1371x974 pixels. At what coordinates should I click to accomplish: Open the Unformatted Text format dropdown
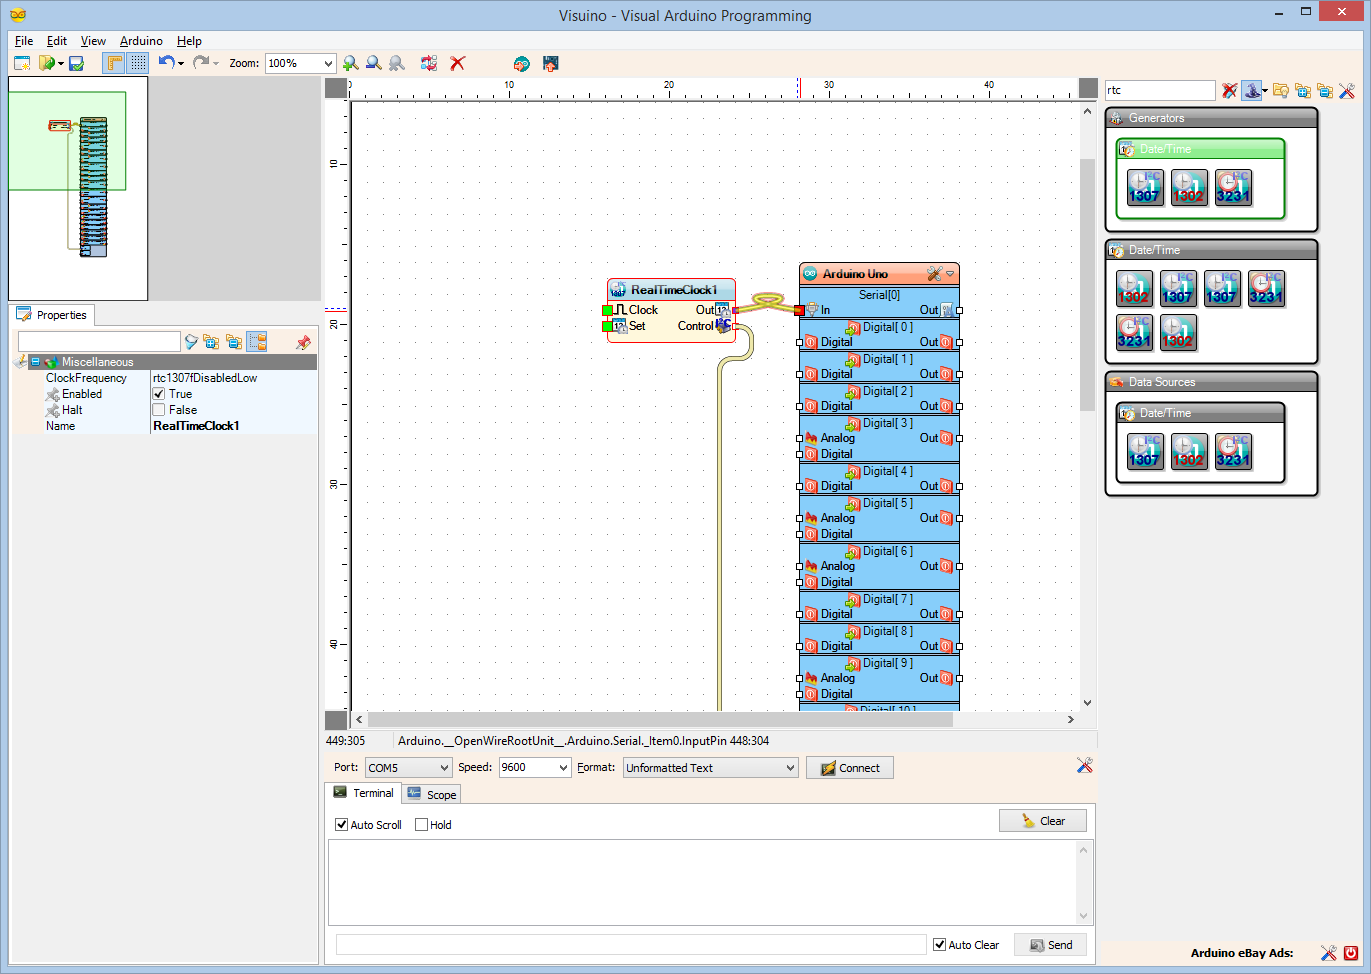click(x=710, y=768)
